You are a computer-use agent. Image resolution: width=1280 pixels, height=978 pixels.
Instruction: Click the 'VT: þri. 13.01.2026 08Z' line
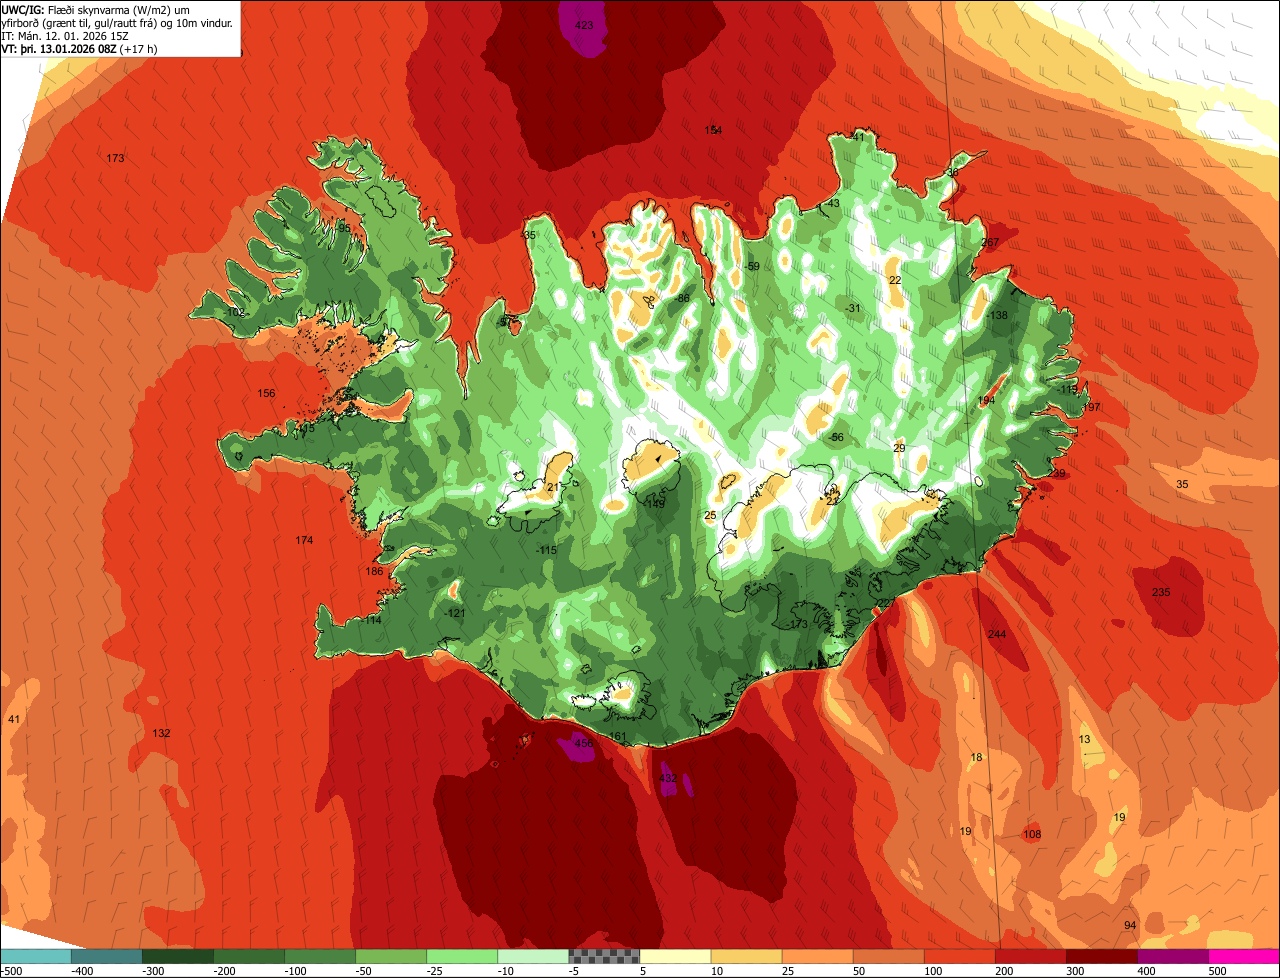79,48
